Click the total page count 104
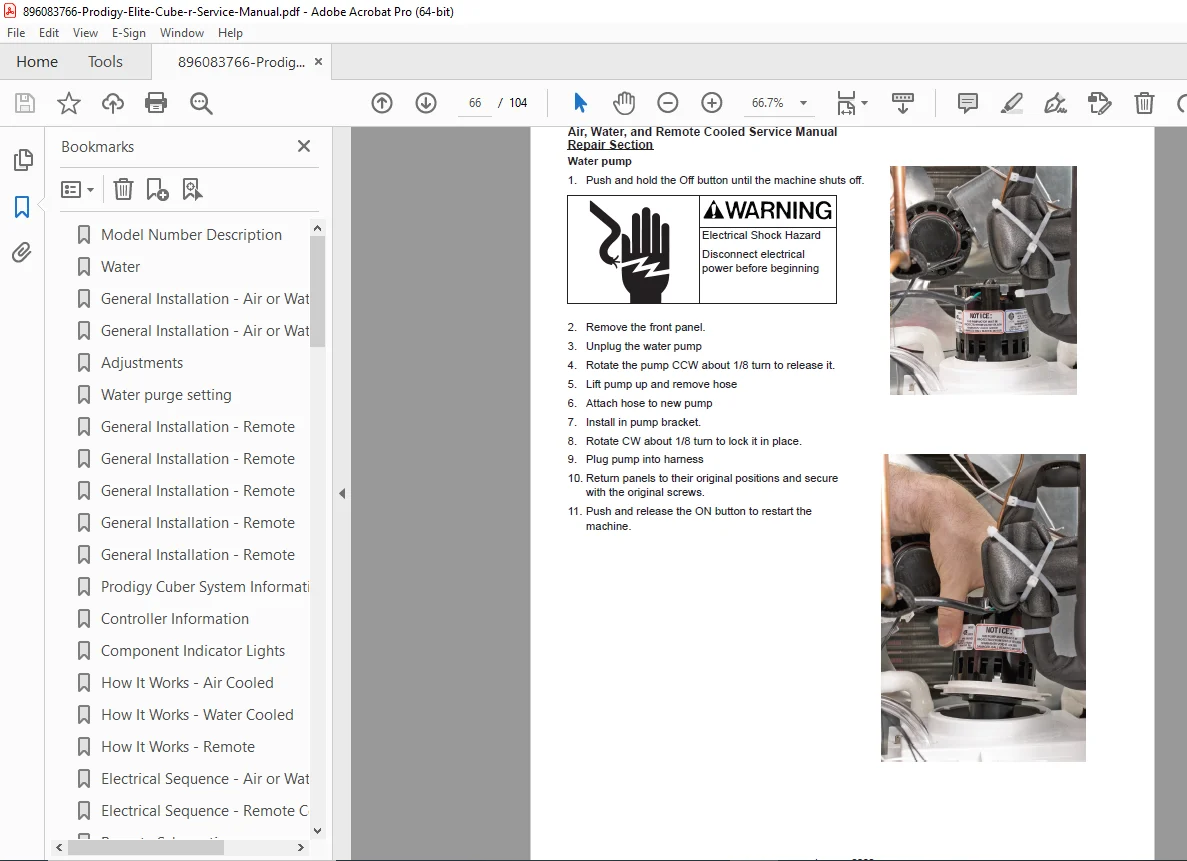 518,103
